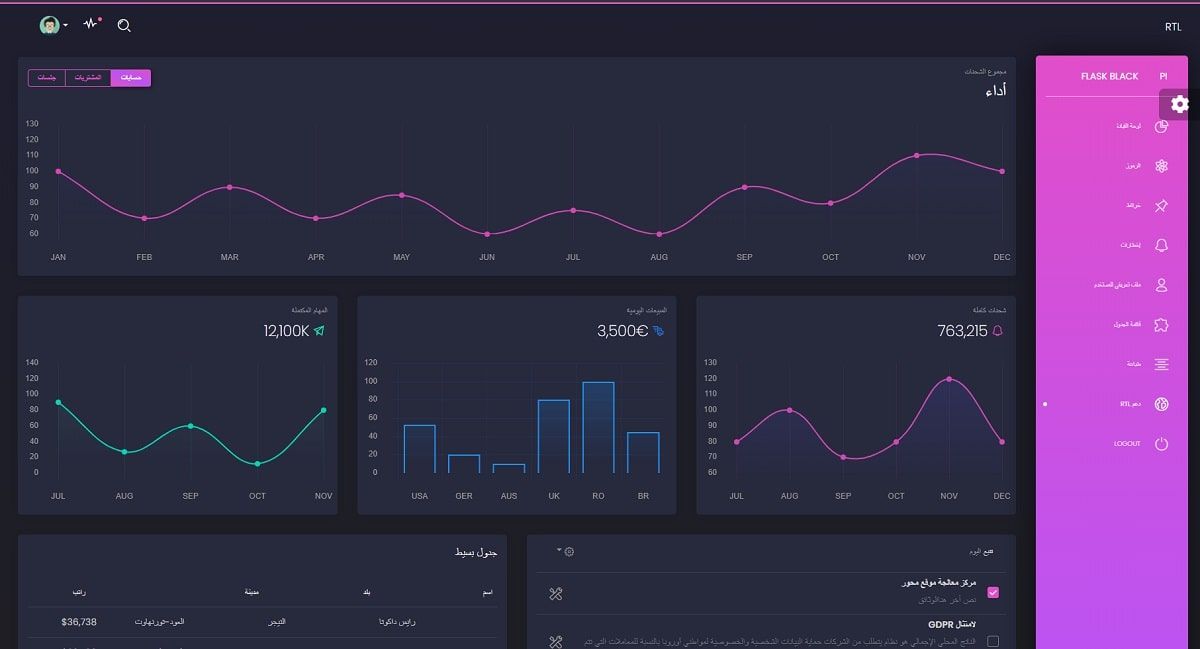Click the LOGOUT power button in the sidebar
1200x649 pixels.
click(x=1161, y=444)
